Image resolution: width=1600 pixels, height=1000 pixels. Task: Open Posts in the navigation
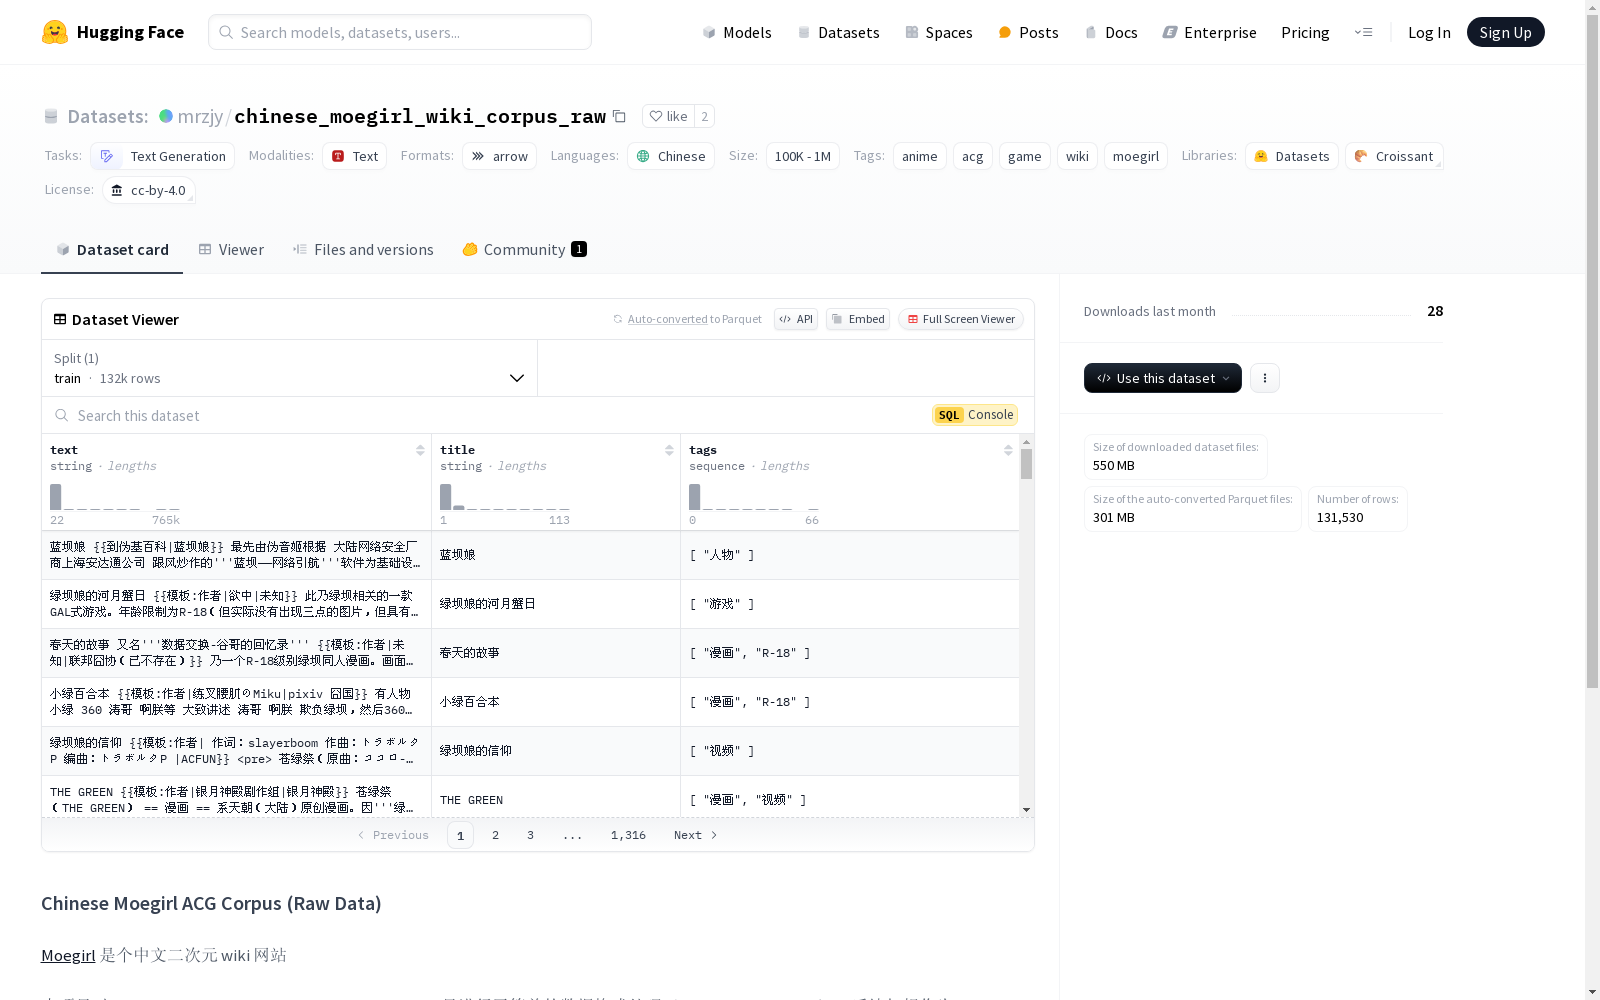(1028, 32)
